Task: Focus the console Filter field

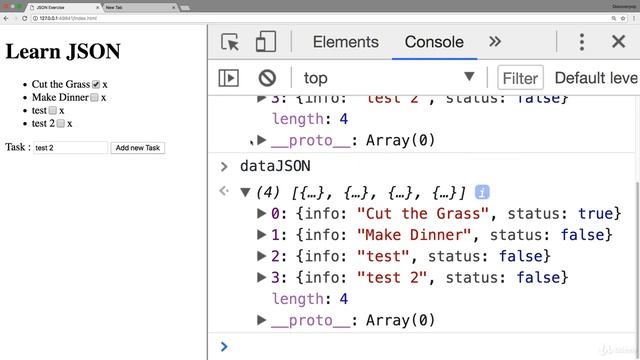Action: pos(520,78)
